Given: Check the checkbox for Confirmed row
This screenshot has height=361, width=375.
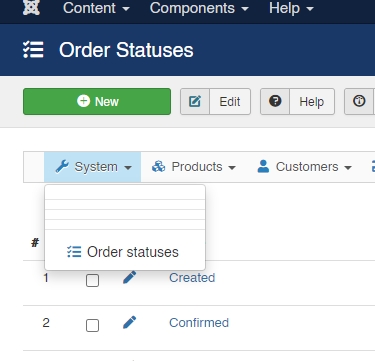Looking at the screenshot, I should pos(92,325).
